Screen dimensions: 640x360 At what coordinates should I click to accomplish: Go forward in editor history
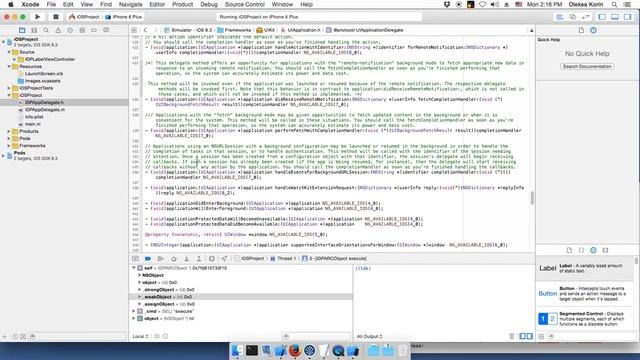[155, 30]
